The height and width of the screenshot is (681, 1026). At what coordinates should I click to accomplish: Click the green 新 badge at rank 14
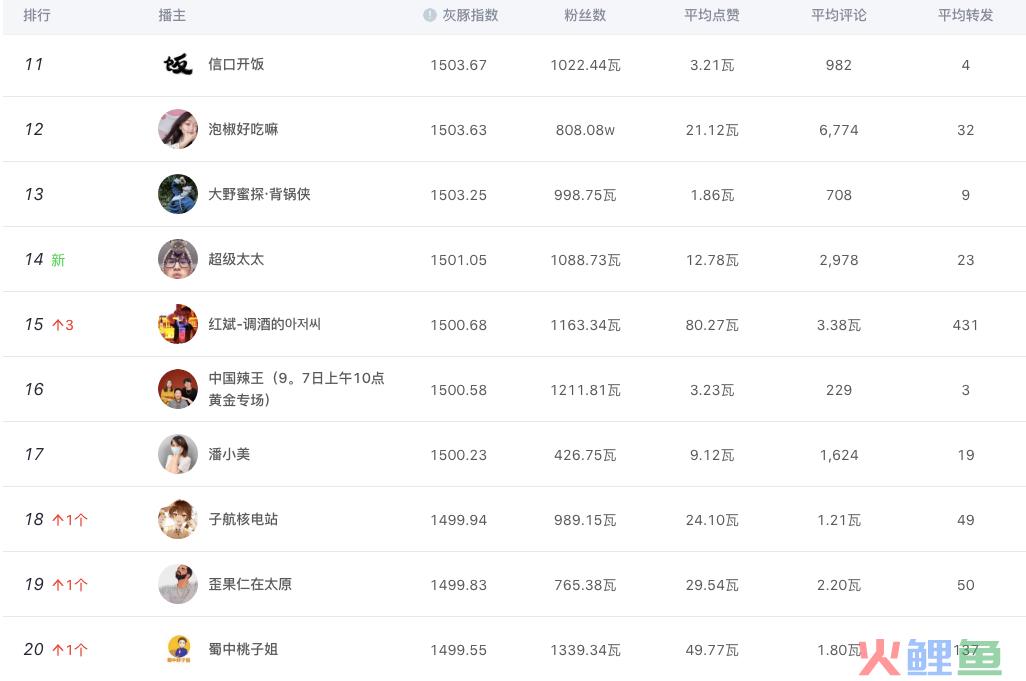pyautogui.click(x=58, y=260)
